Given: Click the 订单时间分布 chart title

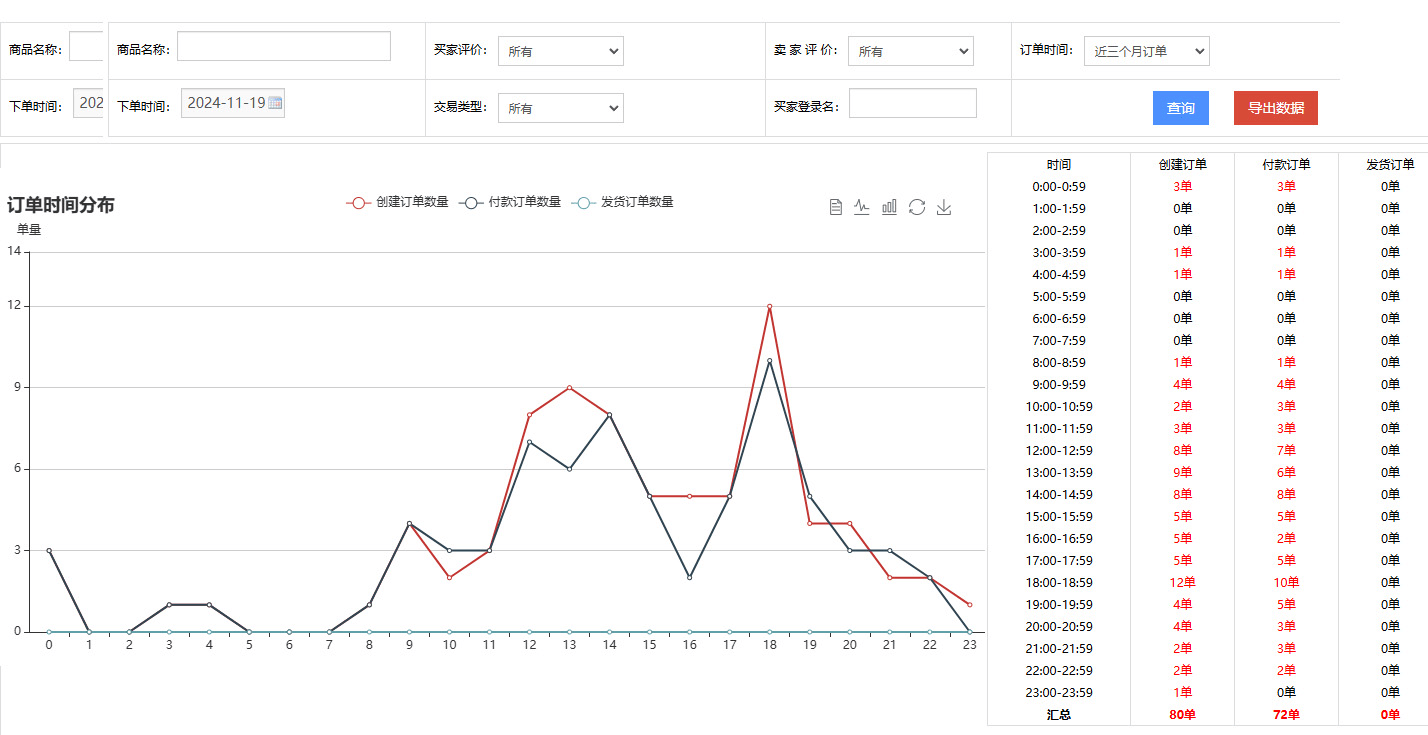Looking at the screenshot, I should point(61,205).
